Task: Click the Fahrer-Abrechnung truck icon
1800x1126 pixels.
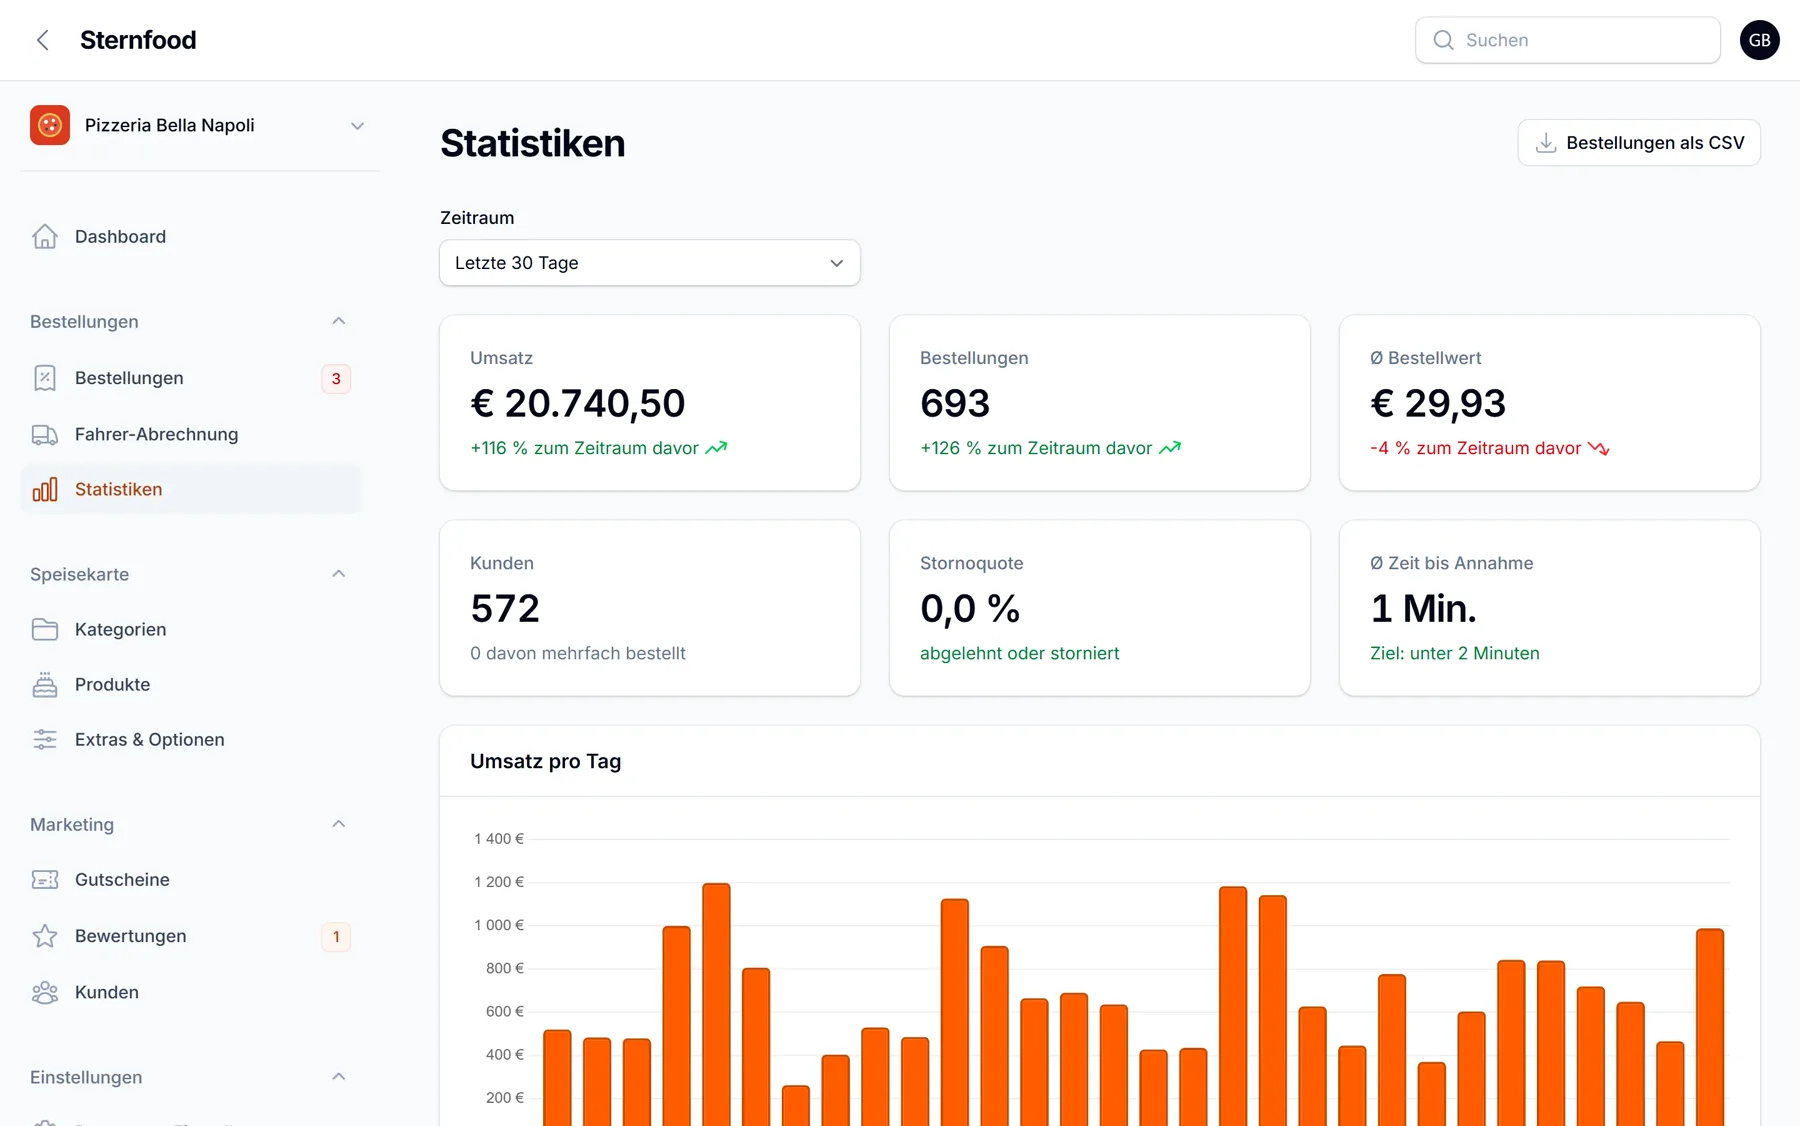Action: pyautogui.click(x=45, y=434)
